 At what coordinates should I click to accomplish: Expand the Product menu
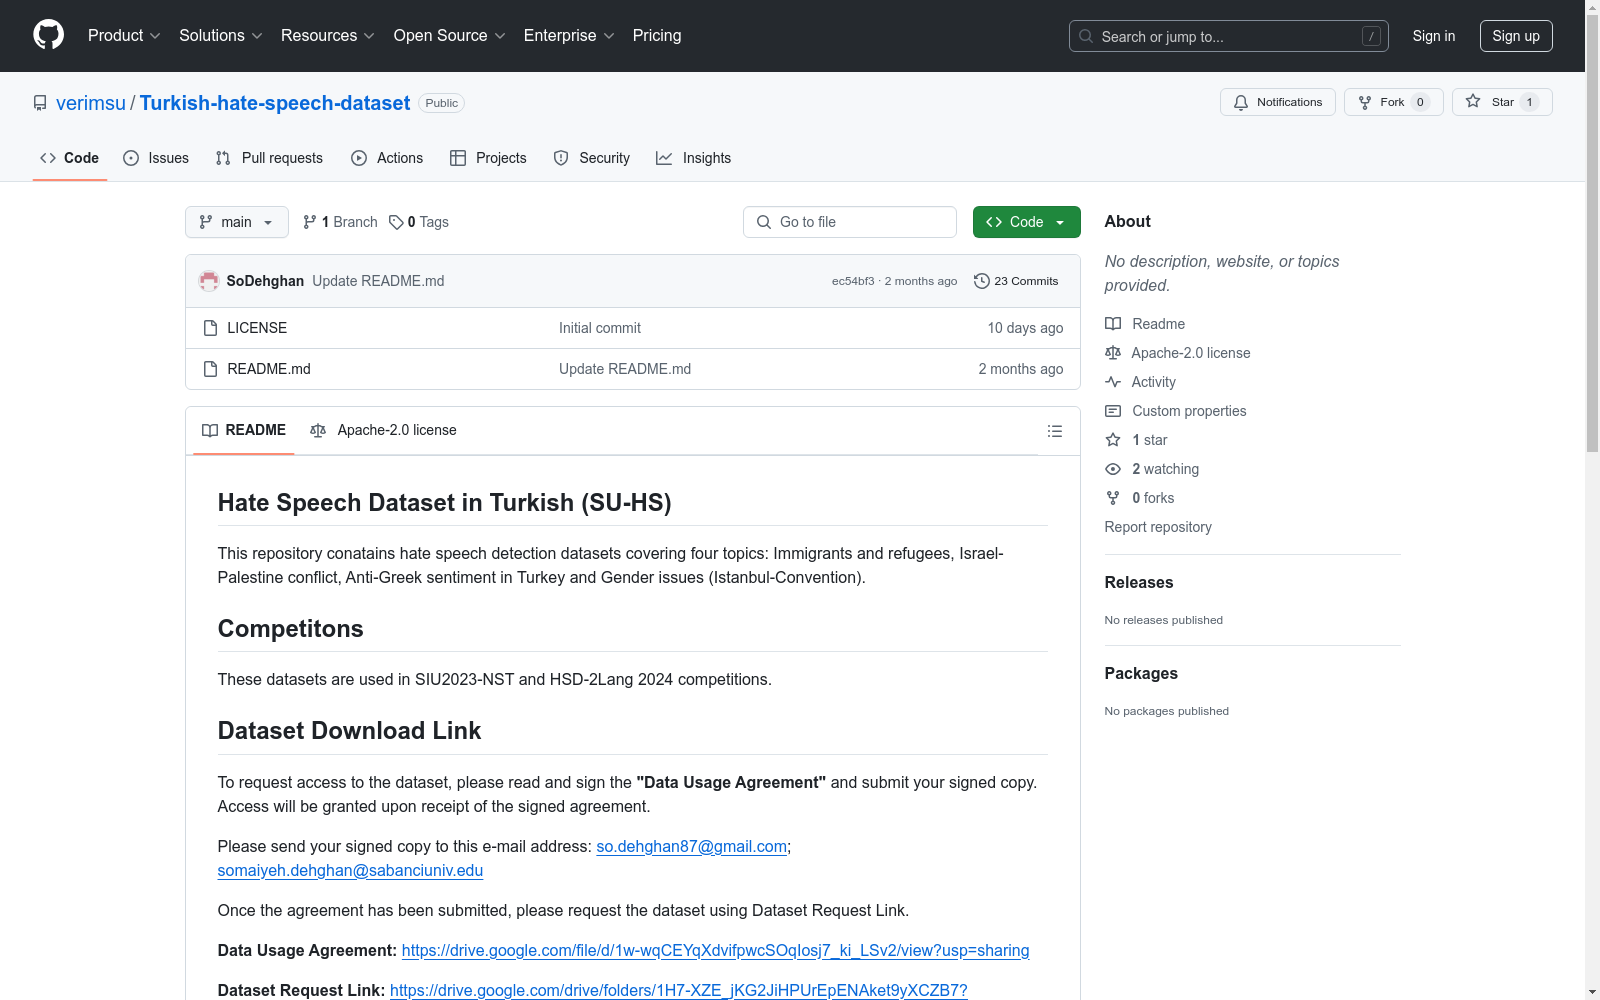click(x=124, y=36)
